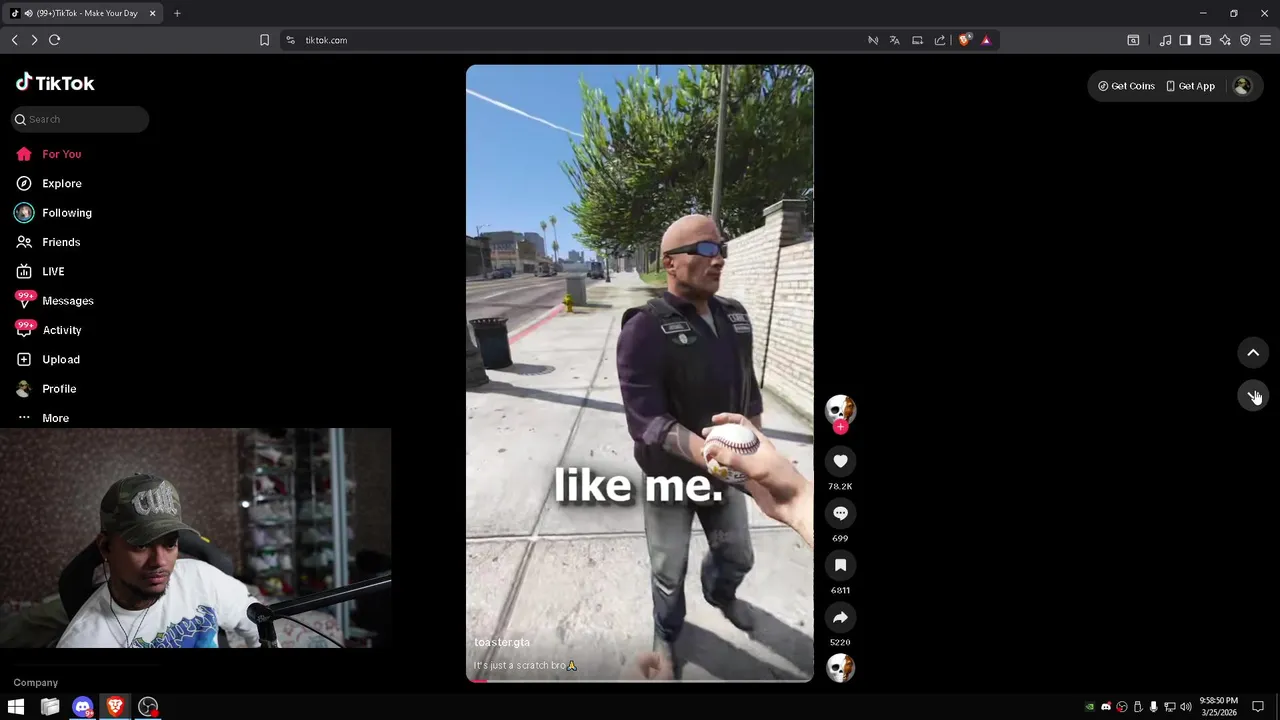Open the Brave Wallet icon
1280x720 pixels.
pyautogui.click(x=1205, y=40)
